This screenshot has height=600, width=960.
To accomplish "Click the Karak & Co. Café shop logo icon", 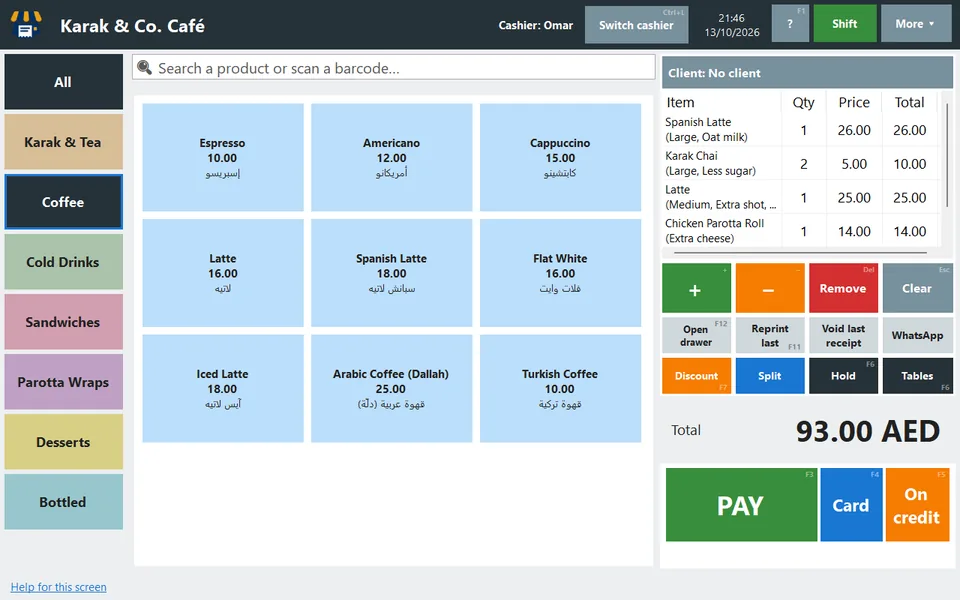I will pyautogui.click(x=26, y=24).
